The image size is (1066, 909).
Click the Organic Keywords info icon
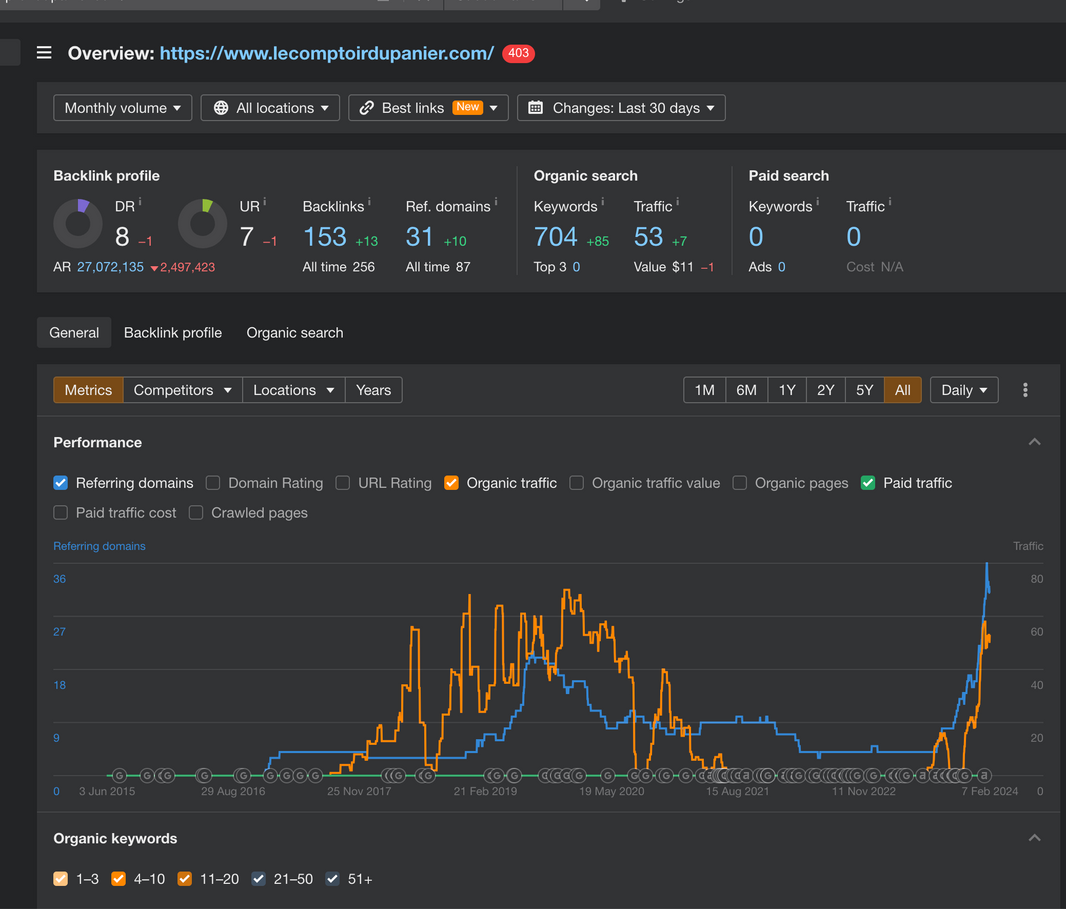point(602,202)
